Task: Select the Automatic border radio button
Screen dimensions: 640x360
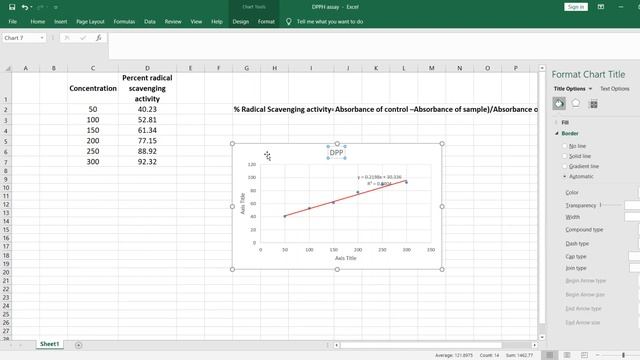Action: pos(564,177)
